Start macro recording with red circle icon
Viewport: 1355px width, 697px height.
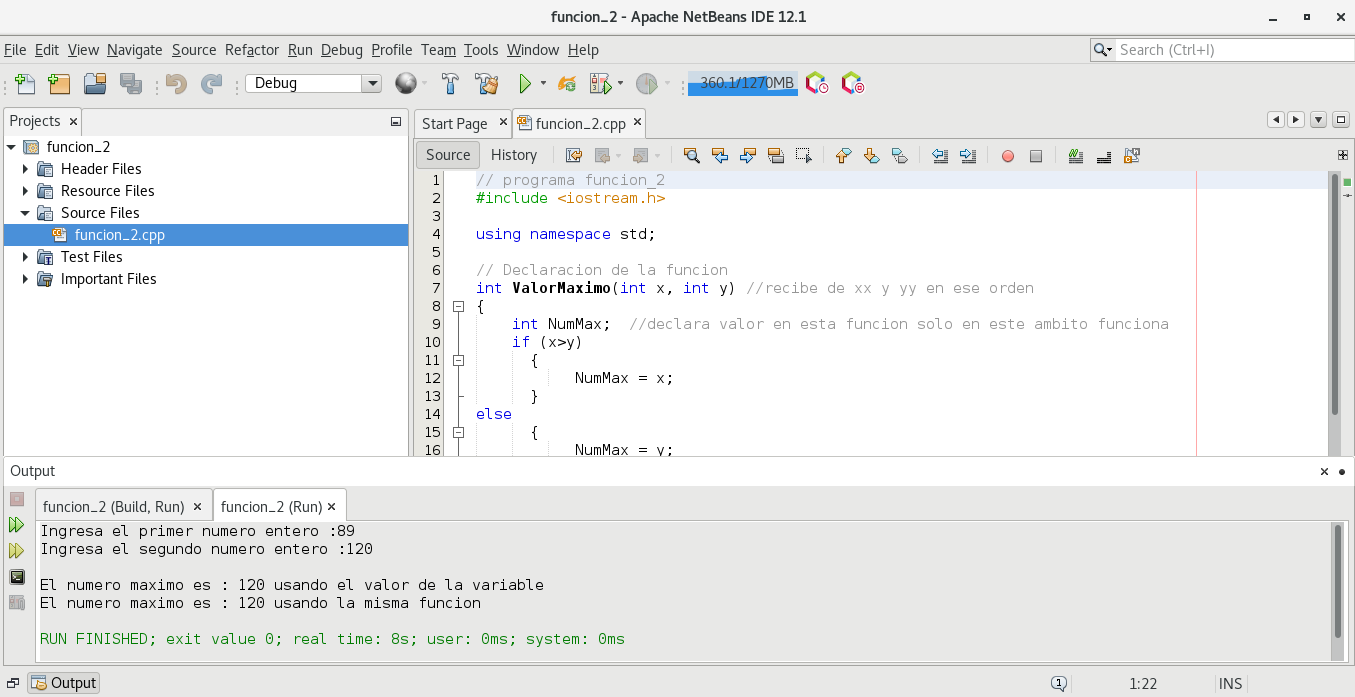[x=1008, y=155]
